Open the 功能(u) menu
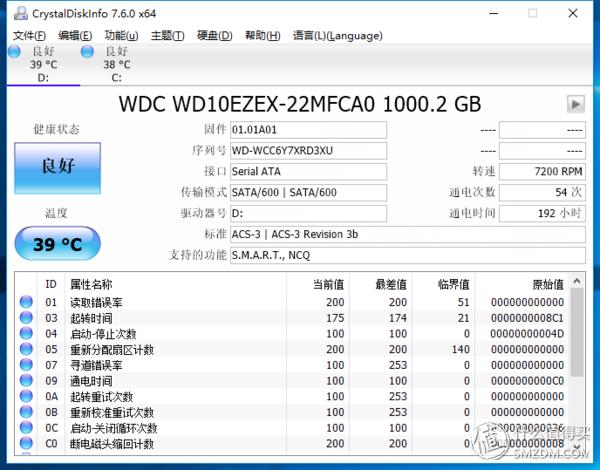600x470 pixels. pos(121,36)
